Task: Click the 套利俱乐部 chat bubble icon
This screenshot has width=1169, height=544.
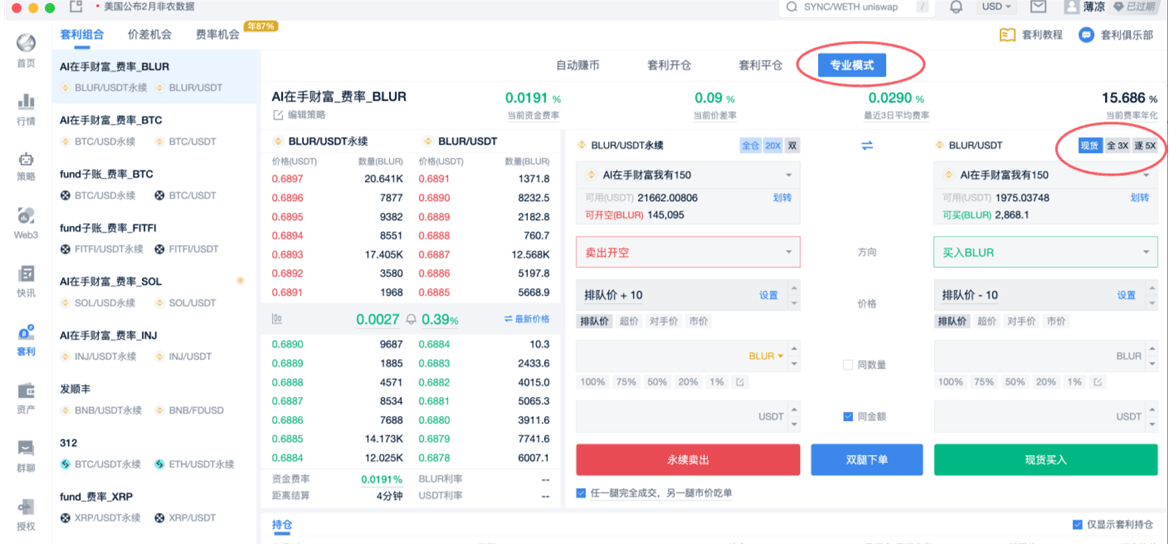Action: point(1086,34)
